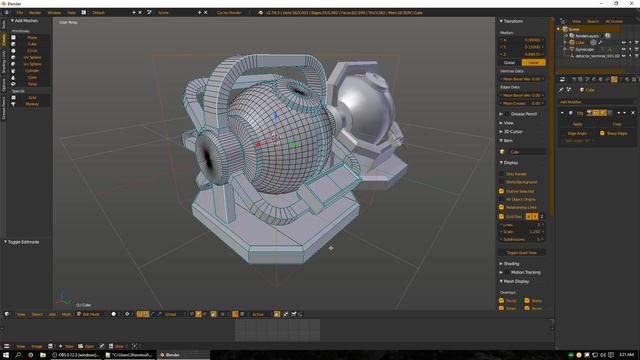Toggle Sharp Edges in modifier
Screen dimensions: 640x360
pyautogui.click(x=602, y=133)
